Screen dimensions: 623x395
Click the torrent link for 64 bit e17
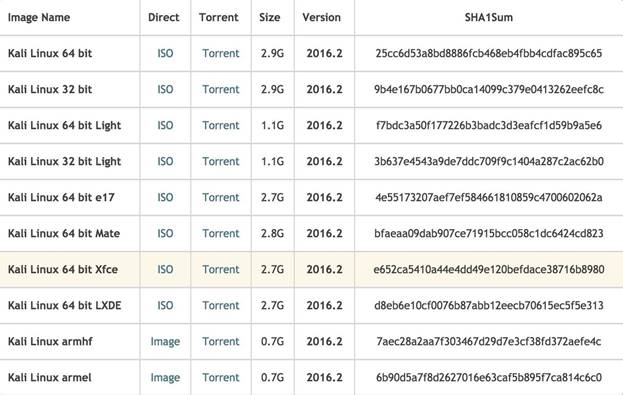click(221, 198)
